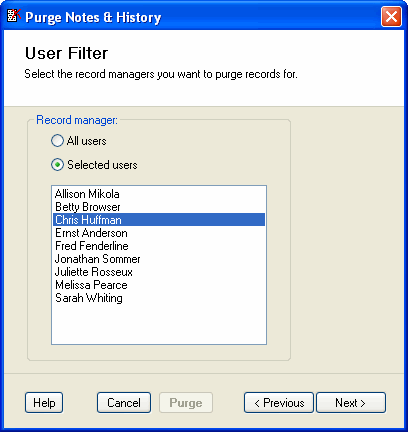Viewport: 408px width, 432px height.
Task: Select Melissa Pearce in the list
Action: click(x=159, y=285)
